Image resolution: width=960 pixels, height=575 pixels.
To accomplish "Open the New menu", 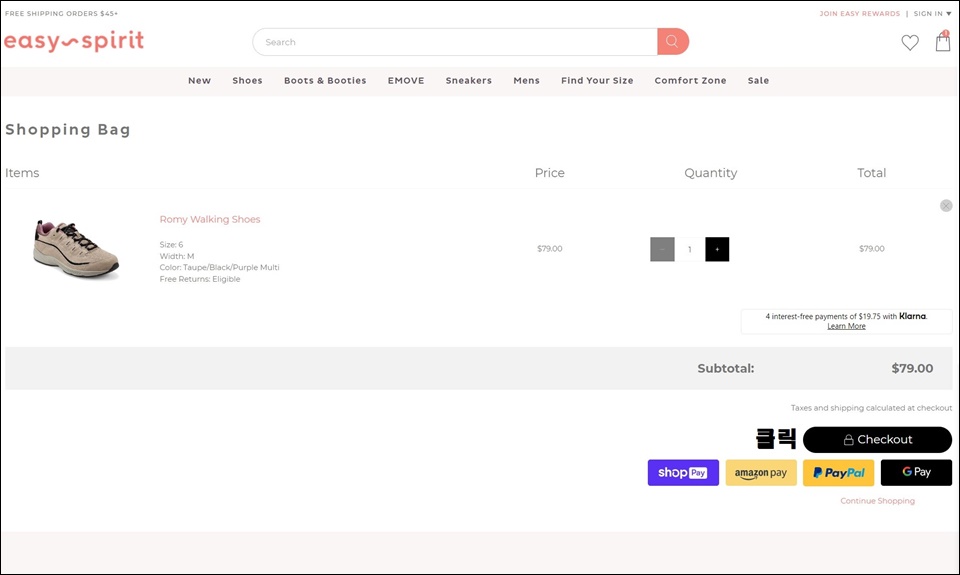I will click(x=200, y=80).
